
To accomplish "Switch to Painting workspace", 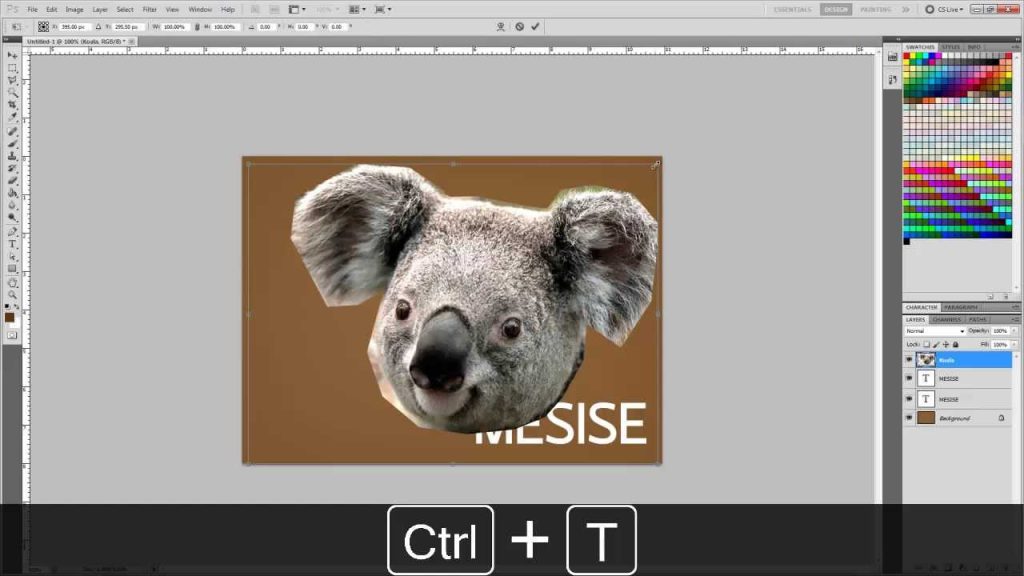I will (875, 9).
